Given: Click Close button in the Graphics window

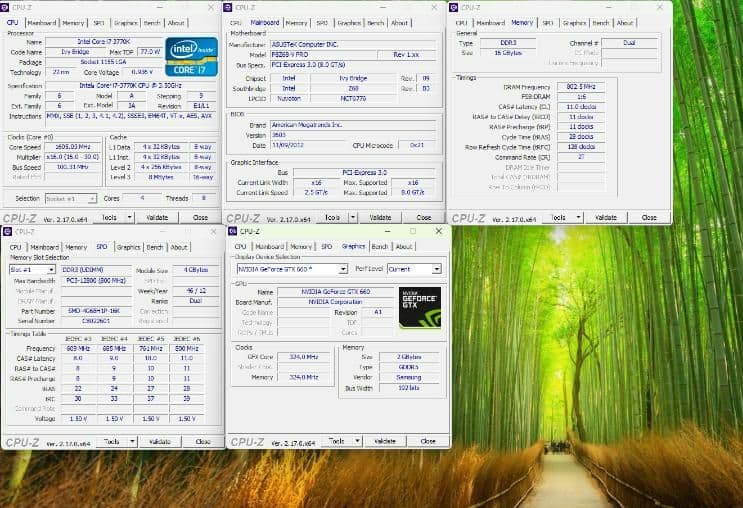Looking at the screenshot, I should tap(428, 441).
